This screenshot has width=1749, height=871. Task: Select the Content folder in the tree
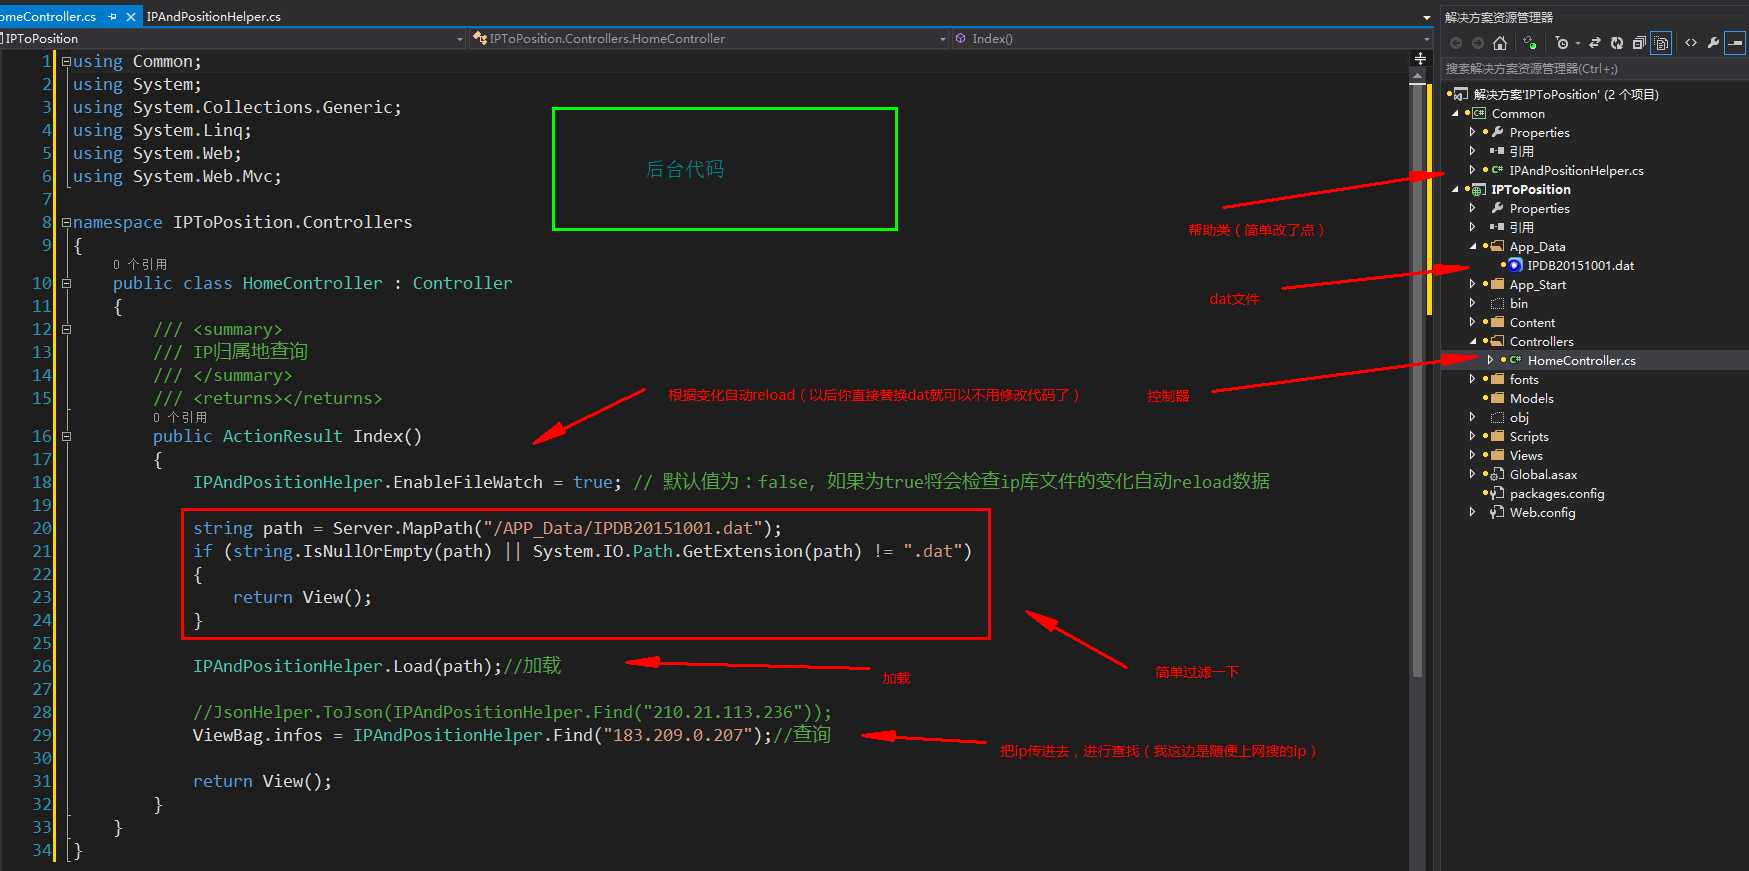pos(1532,322)
